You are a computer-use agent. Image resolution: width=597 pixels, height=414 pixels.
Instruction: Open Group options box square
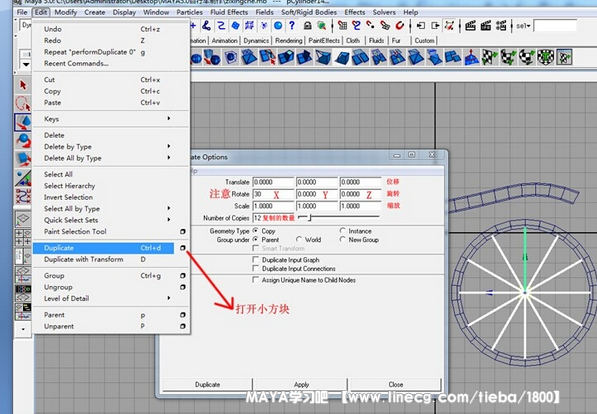[x=183, y=275]
